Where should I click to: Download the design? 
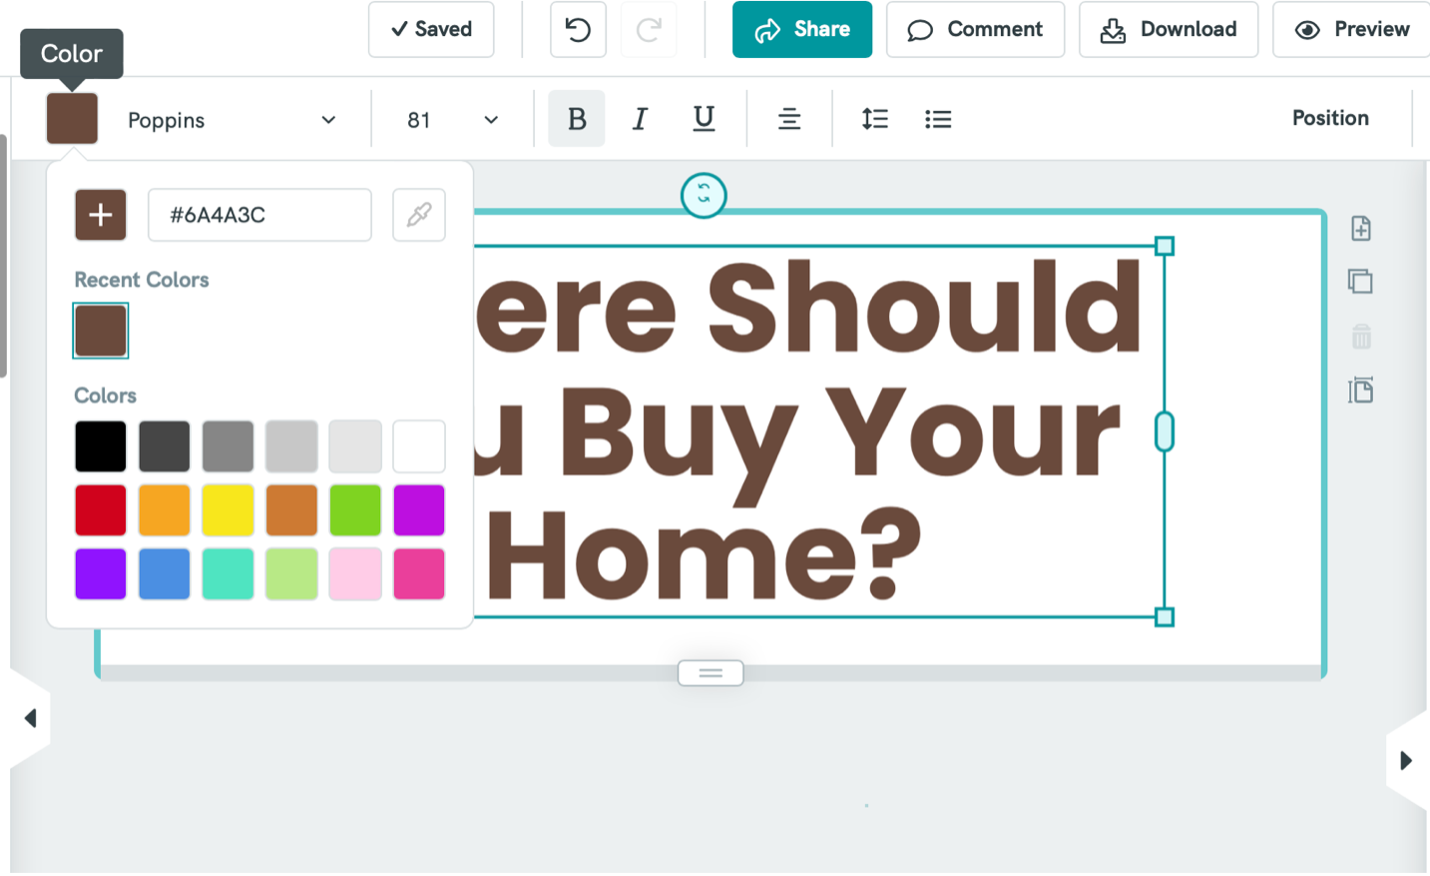(x=1168, y=29)
